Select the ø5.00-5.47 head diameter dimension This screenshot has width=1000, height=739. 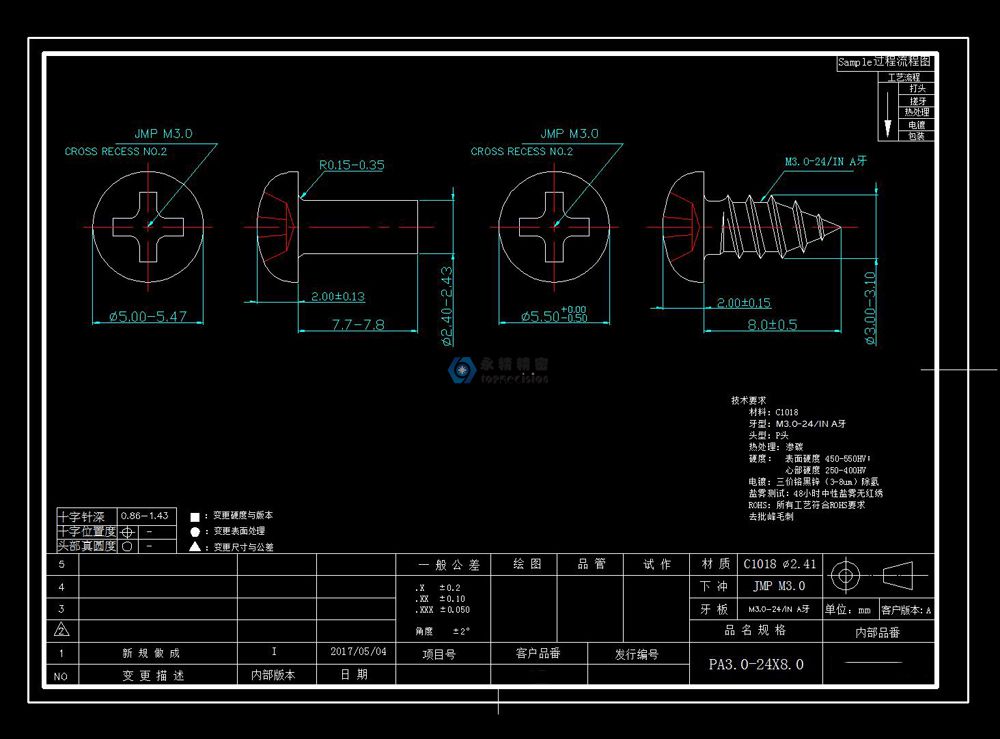[x=148, y=317]
